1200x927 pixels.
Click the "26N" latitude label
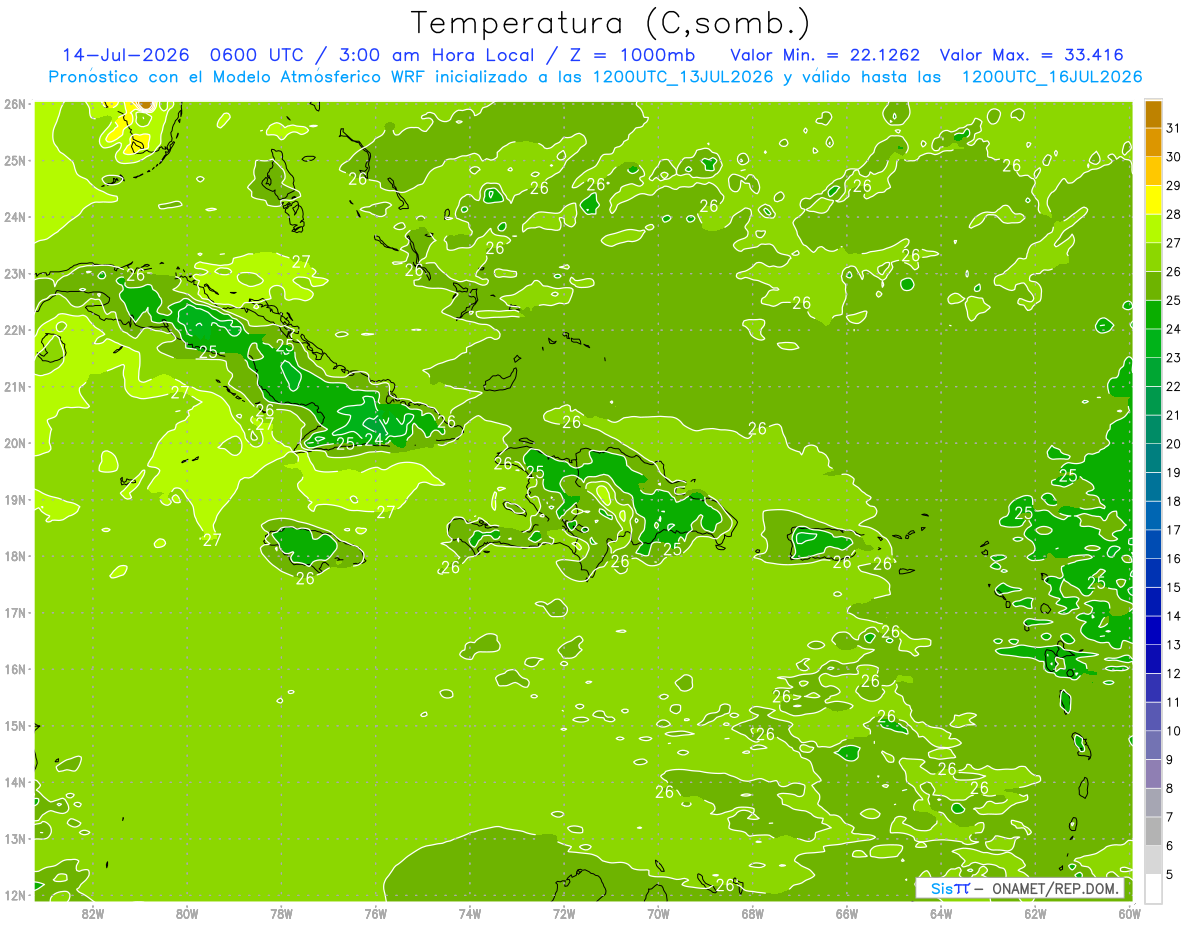(16, 104)
